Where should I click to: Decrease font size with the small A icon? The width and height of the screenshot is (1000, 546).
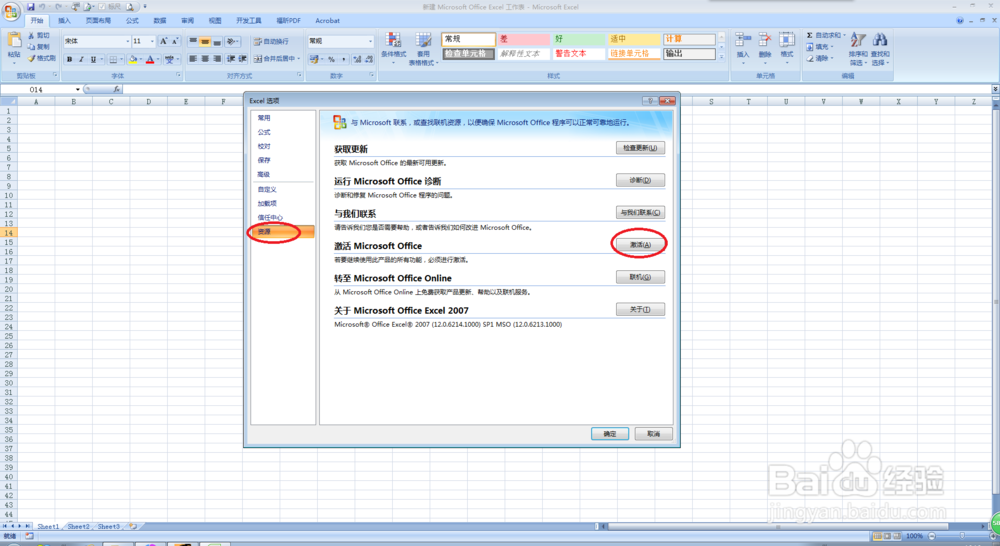[175, 41]
